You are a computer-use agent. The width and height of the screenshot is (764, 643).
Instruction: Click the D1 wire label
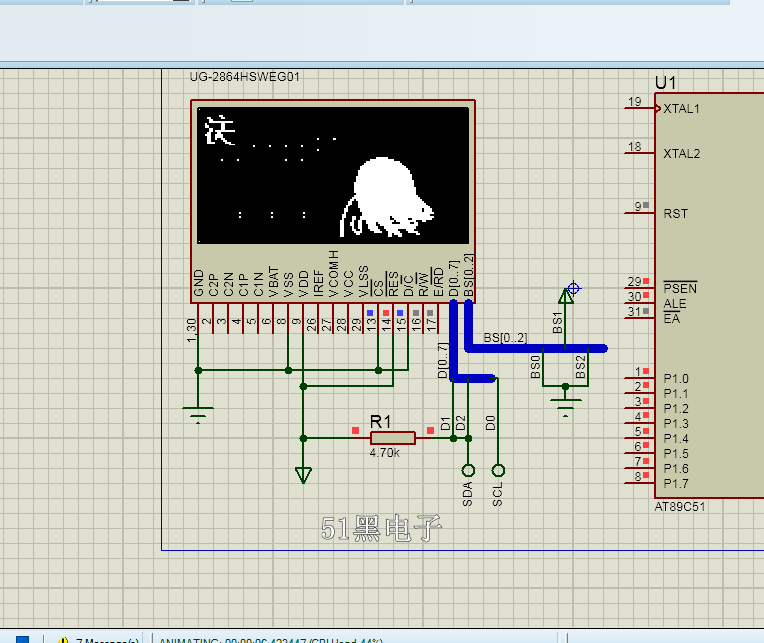tap(445, 423)
